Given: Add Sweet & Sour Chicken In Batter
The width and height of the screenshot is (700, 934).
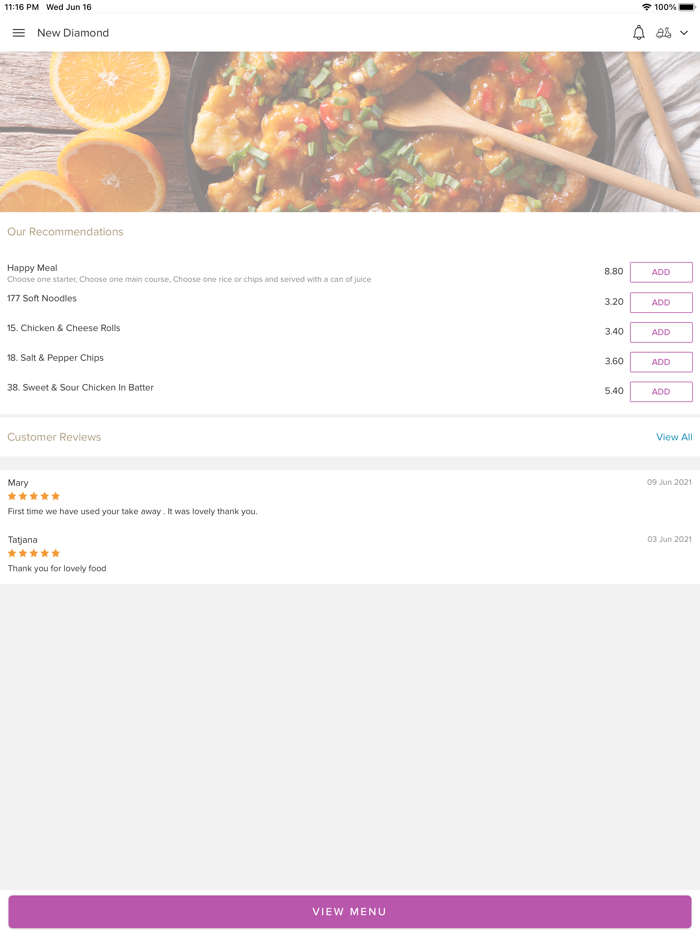Looking at the screenshot, I should (660, 392).
